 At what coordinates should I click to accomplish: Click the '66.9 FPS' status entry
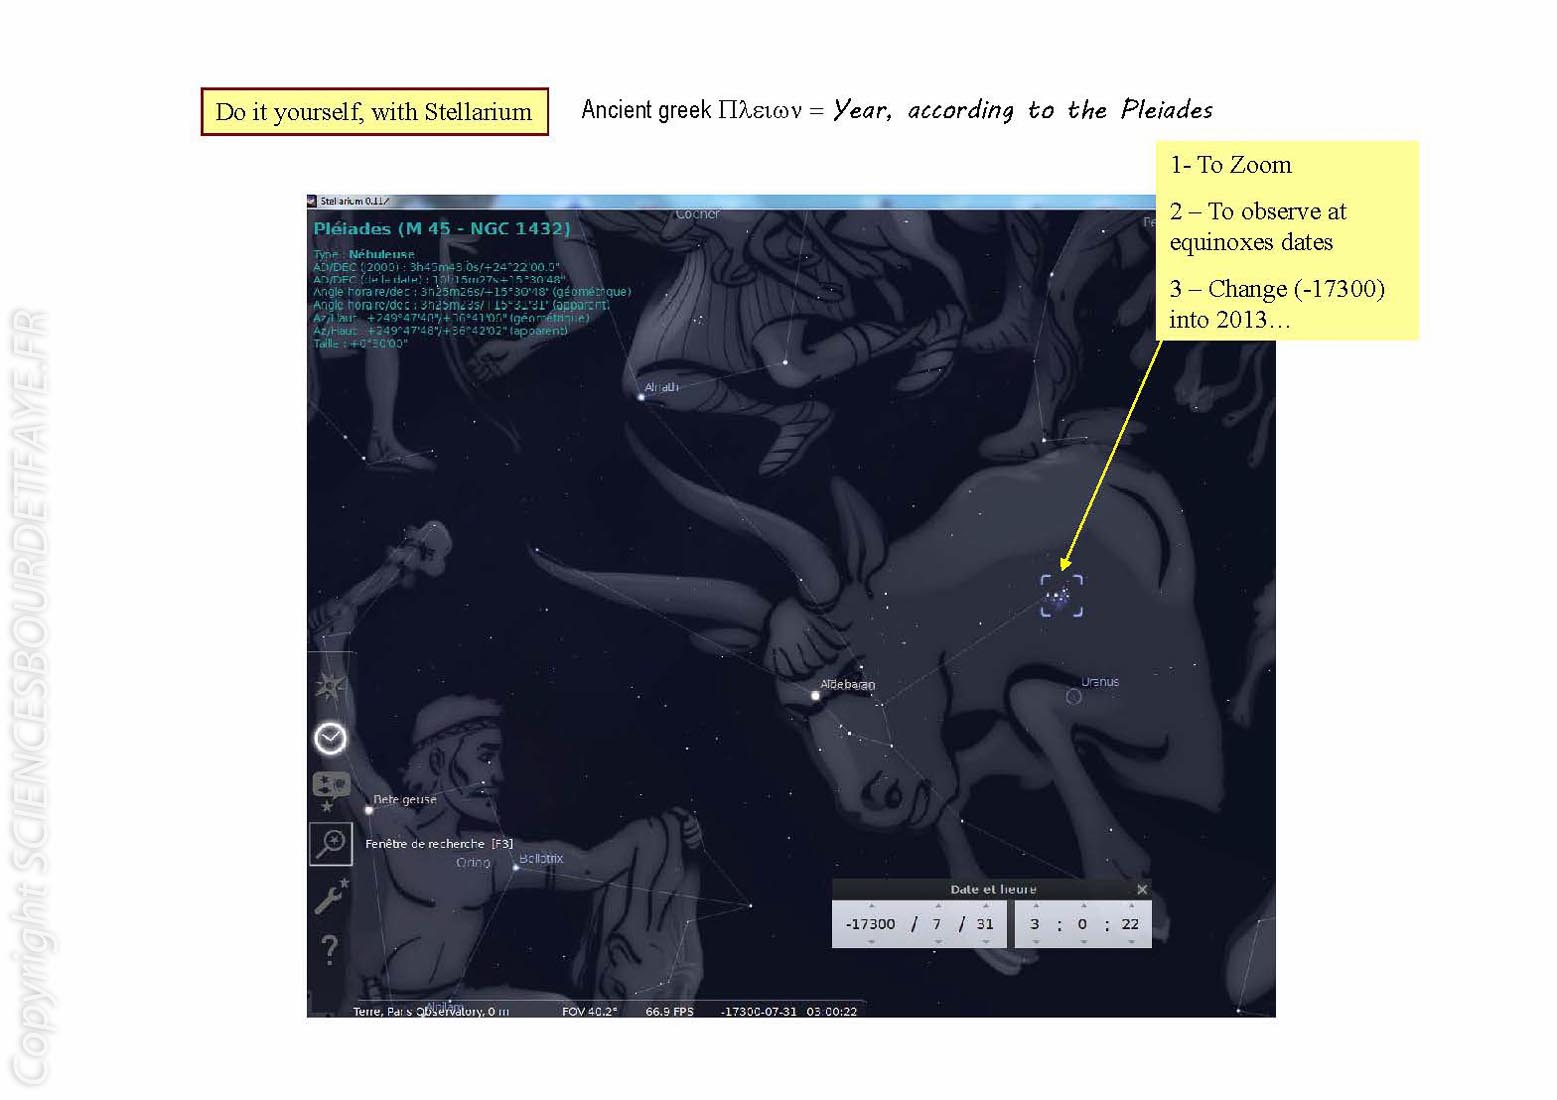tap(669, 1011)
